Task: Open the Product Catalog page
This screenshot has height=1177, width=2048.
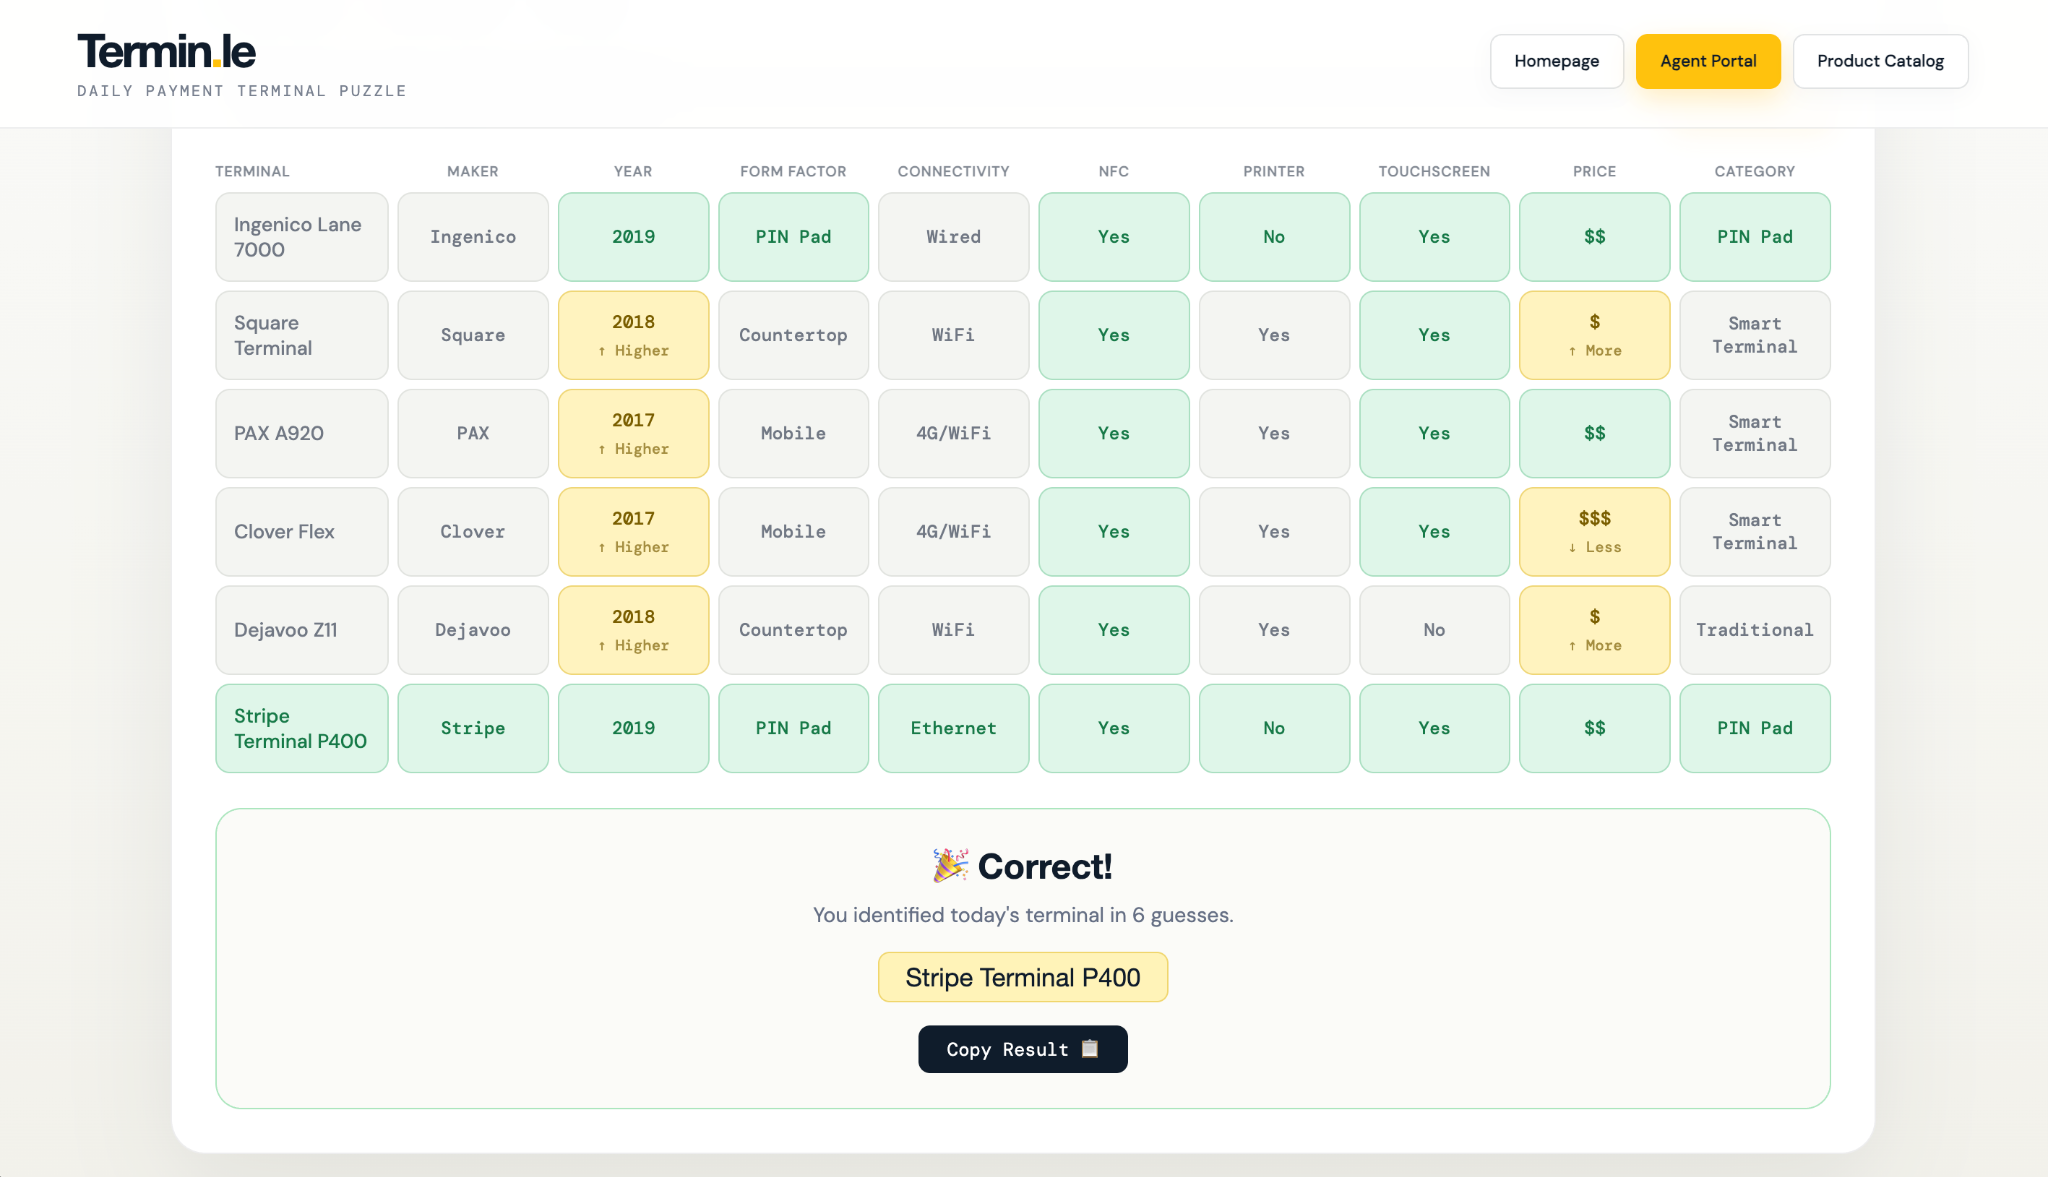Action: (x=1880, y=61)
